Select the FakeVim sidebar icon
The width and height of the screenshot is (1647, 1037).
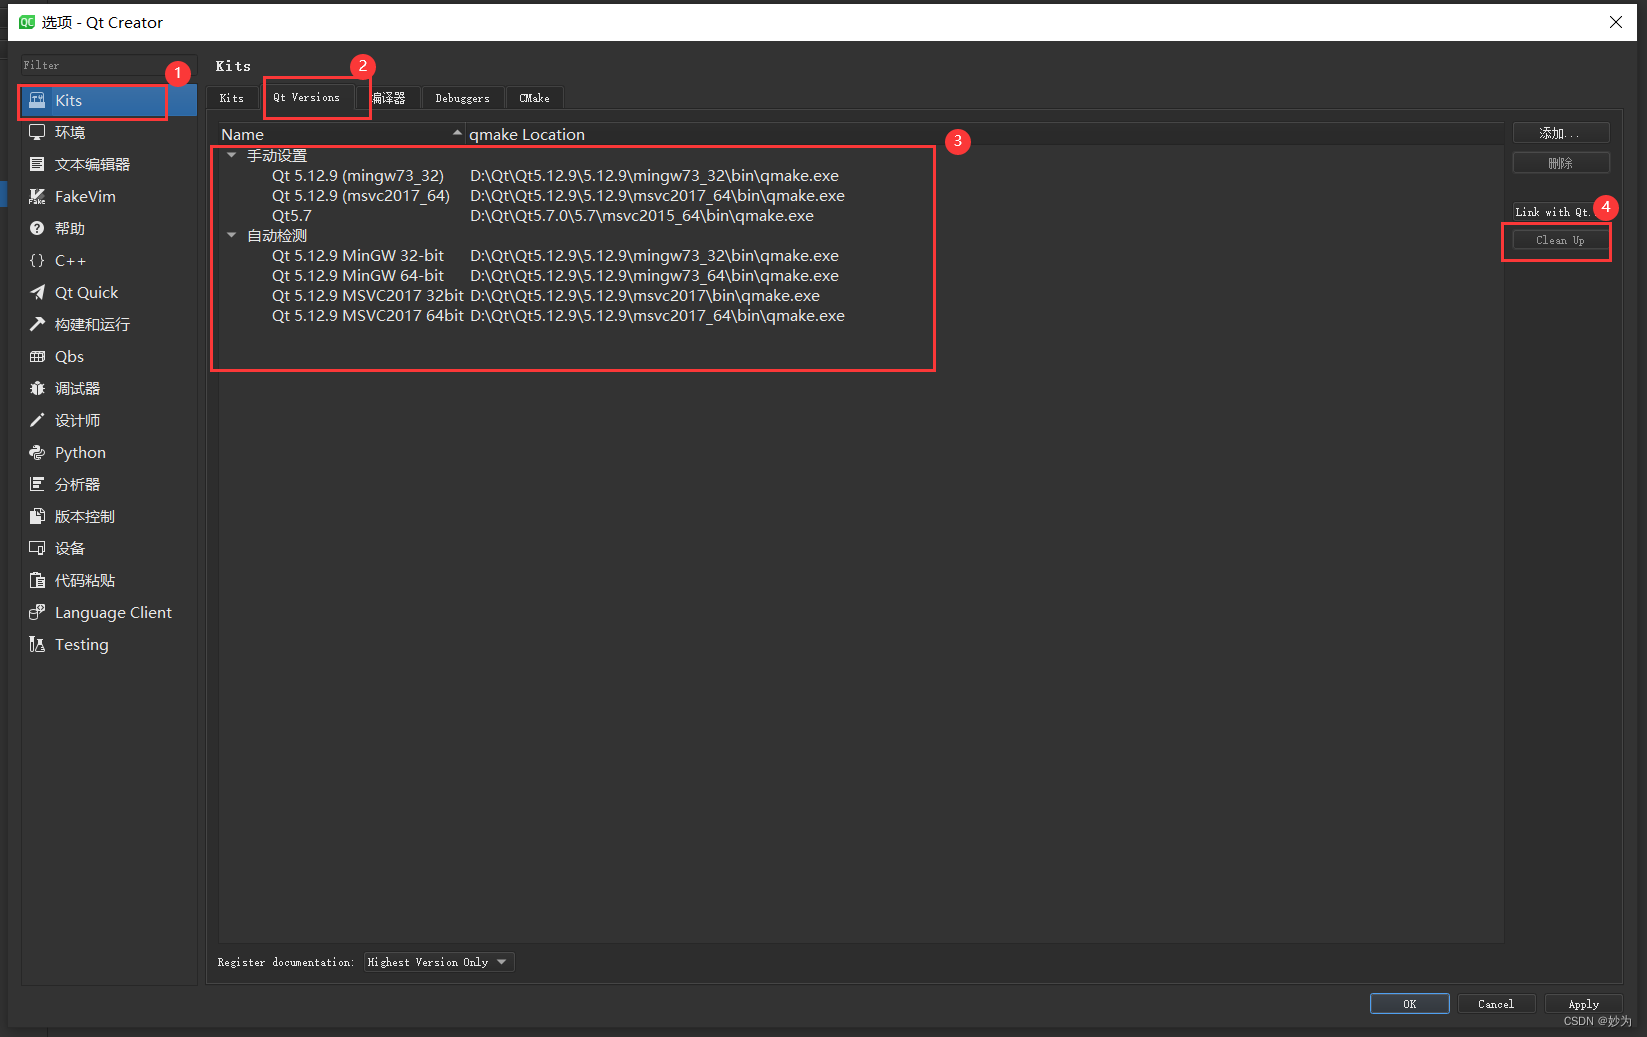pyautogui.click(x=85, y=196)
